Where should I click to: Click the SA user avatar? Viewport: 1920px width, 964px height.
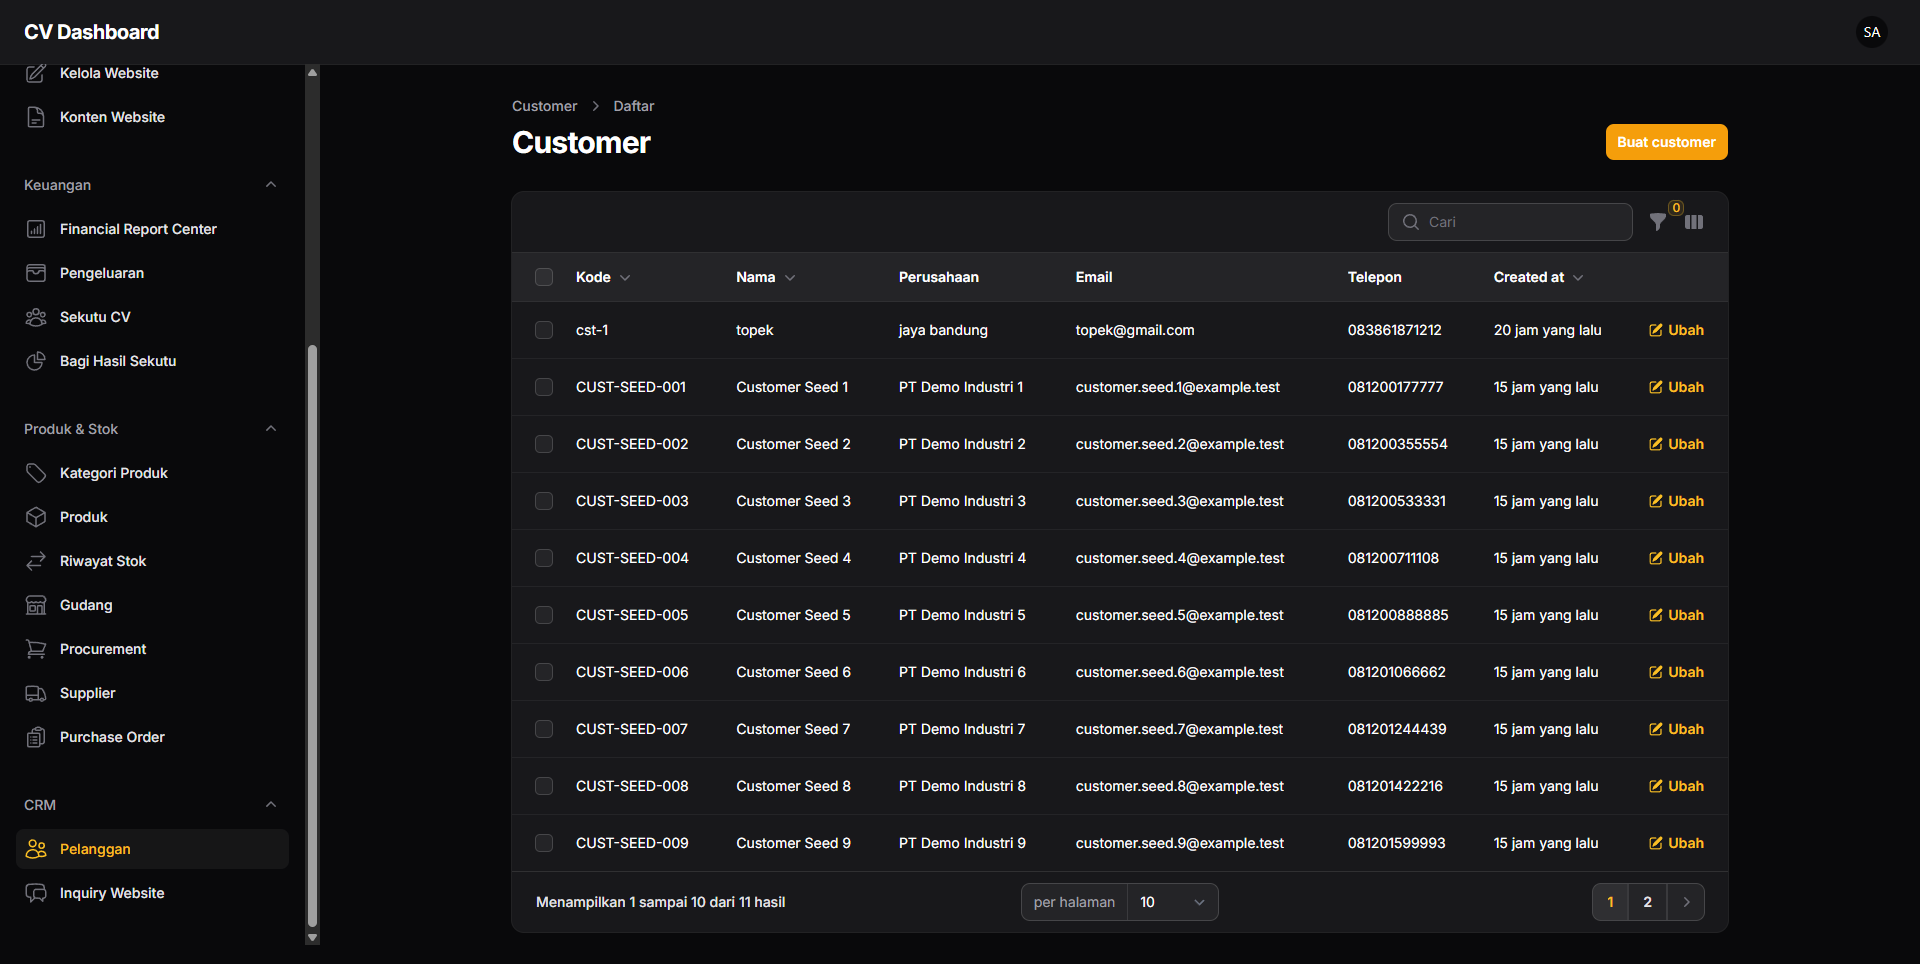tap(1872, 32)
